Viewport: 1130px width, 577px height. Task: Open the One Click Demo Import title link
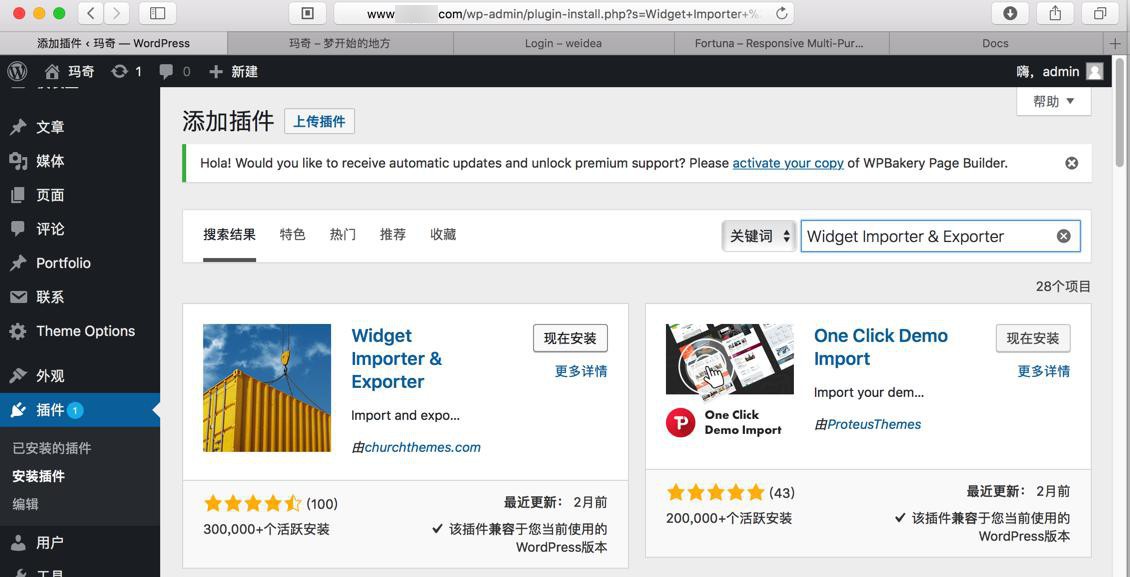click(881, 347)
